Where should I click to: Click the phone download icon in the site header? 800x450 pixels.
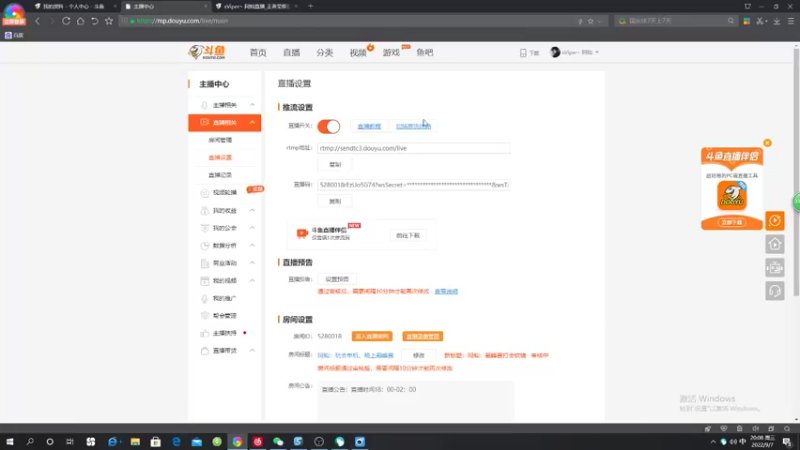pyautogui.click(x=523, y=53)
